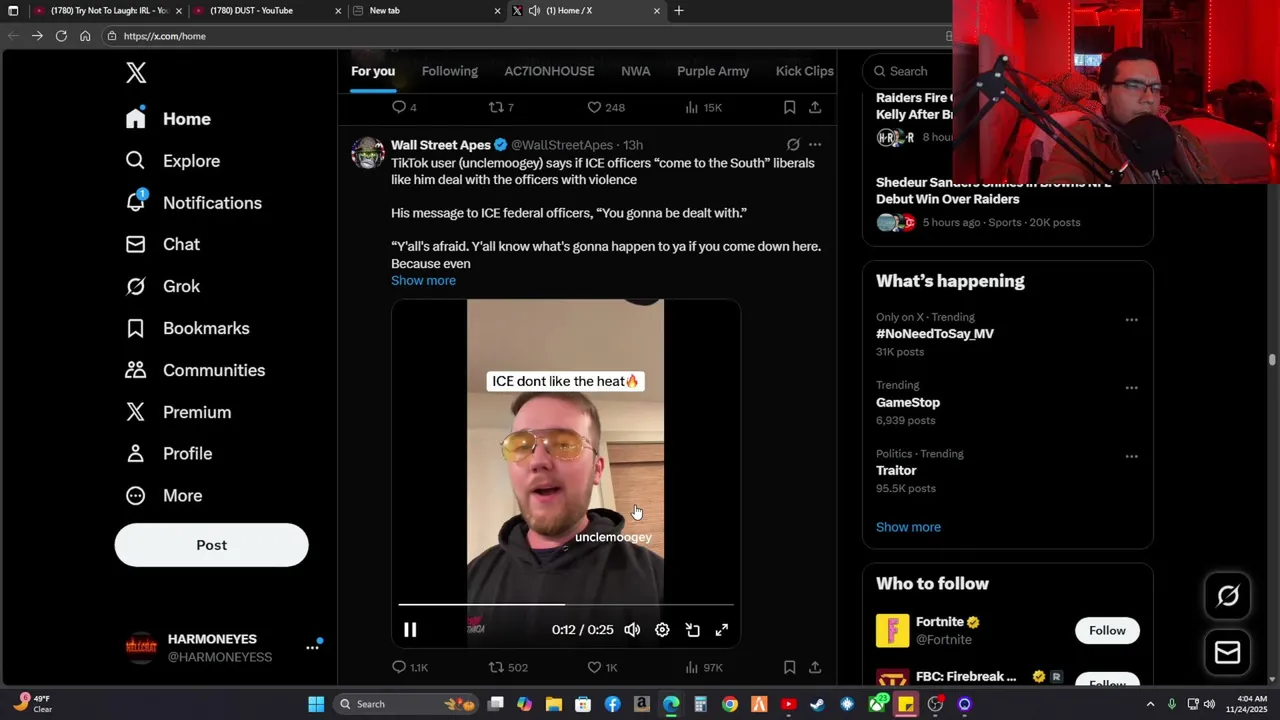
Task: Open Grok in the sidebar
Action: [162, 286]
